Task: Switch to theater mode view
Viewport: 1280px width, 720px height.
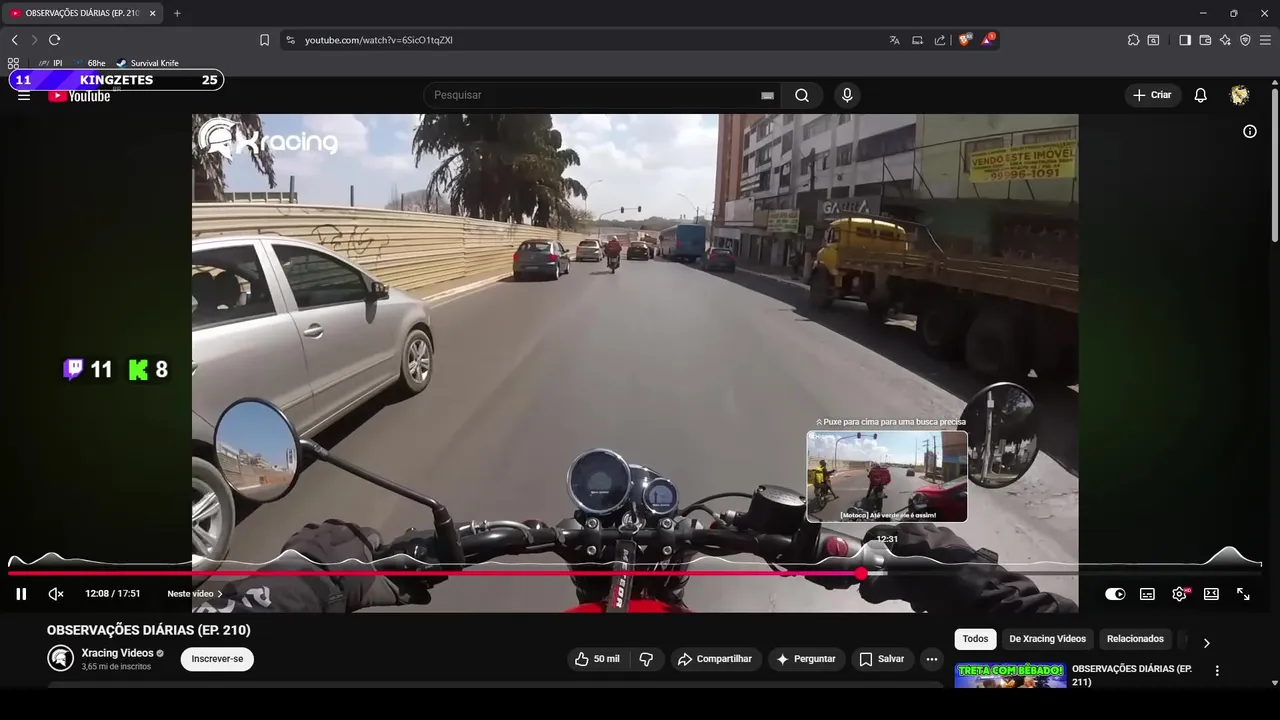Action: (1211, 594)
